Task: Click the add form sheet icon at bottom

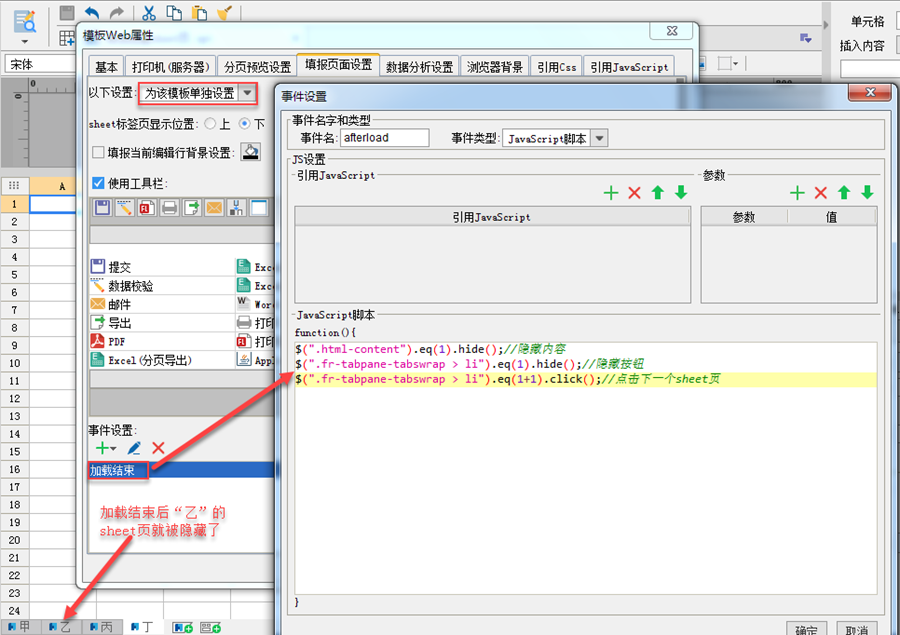Action: tap(211, 628)
